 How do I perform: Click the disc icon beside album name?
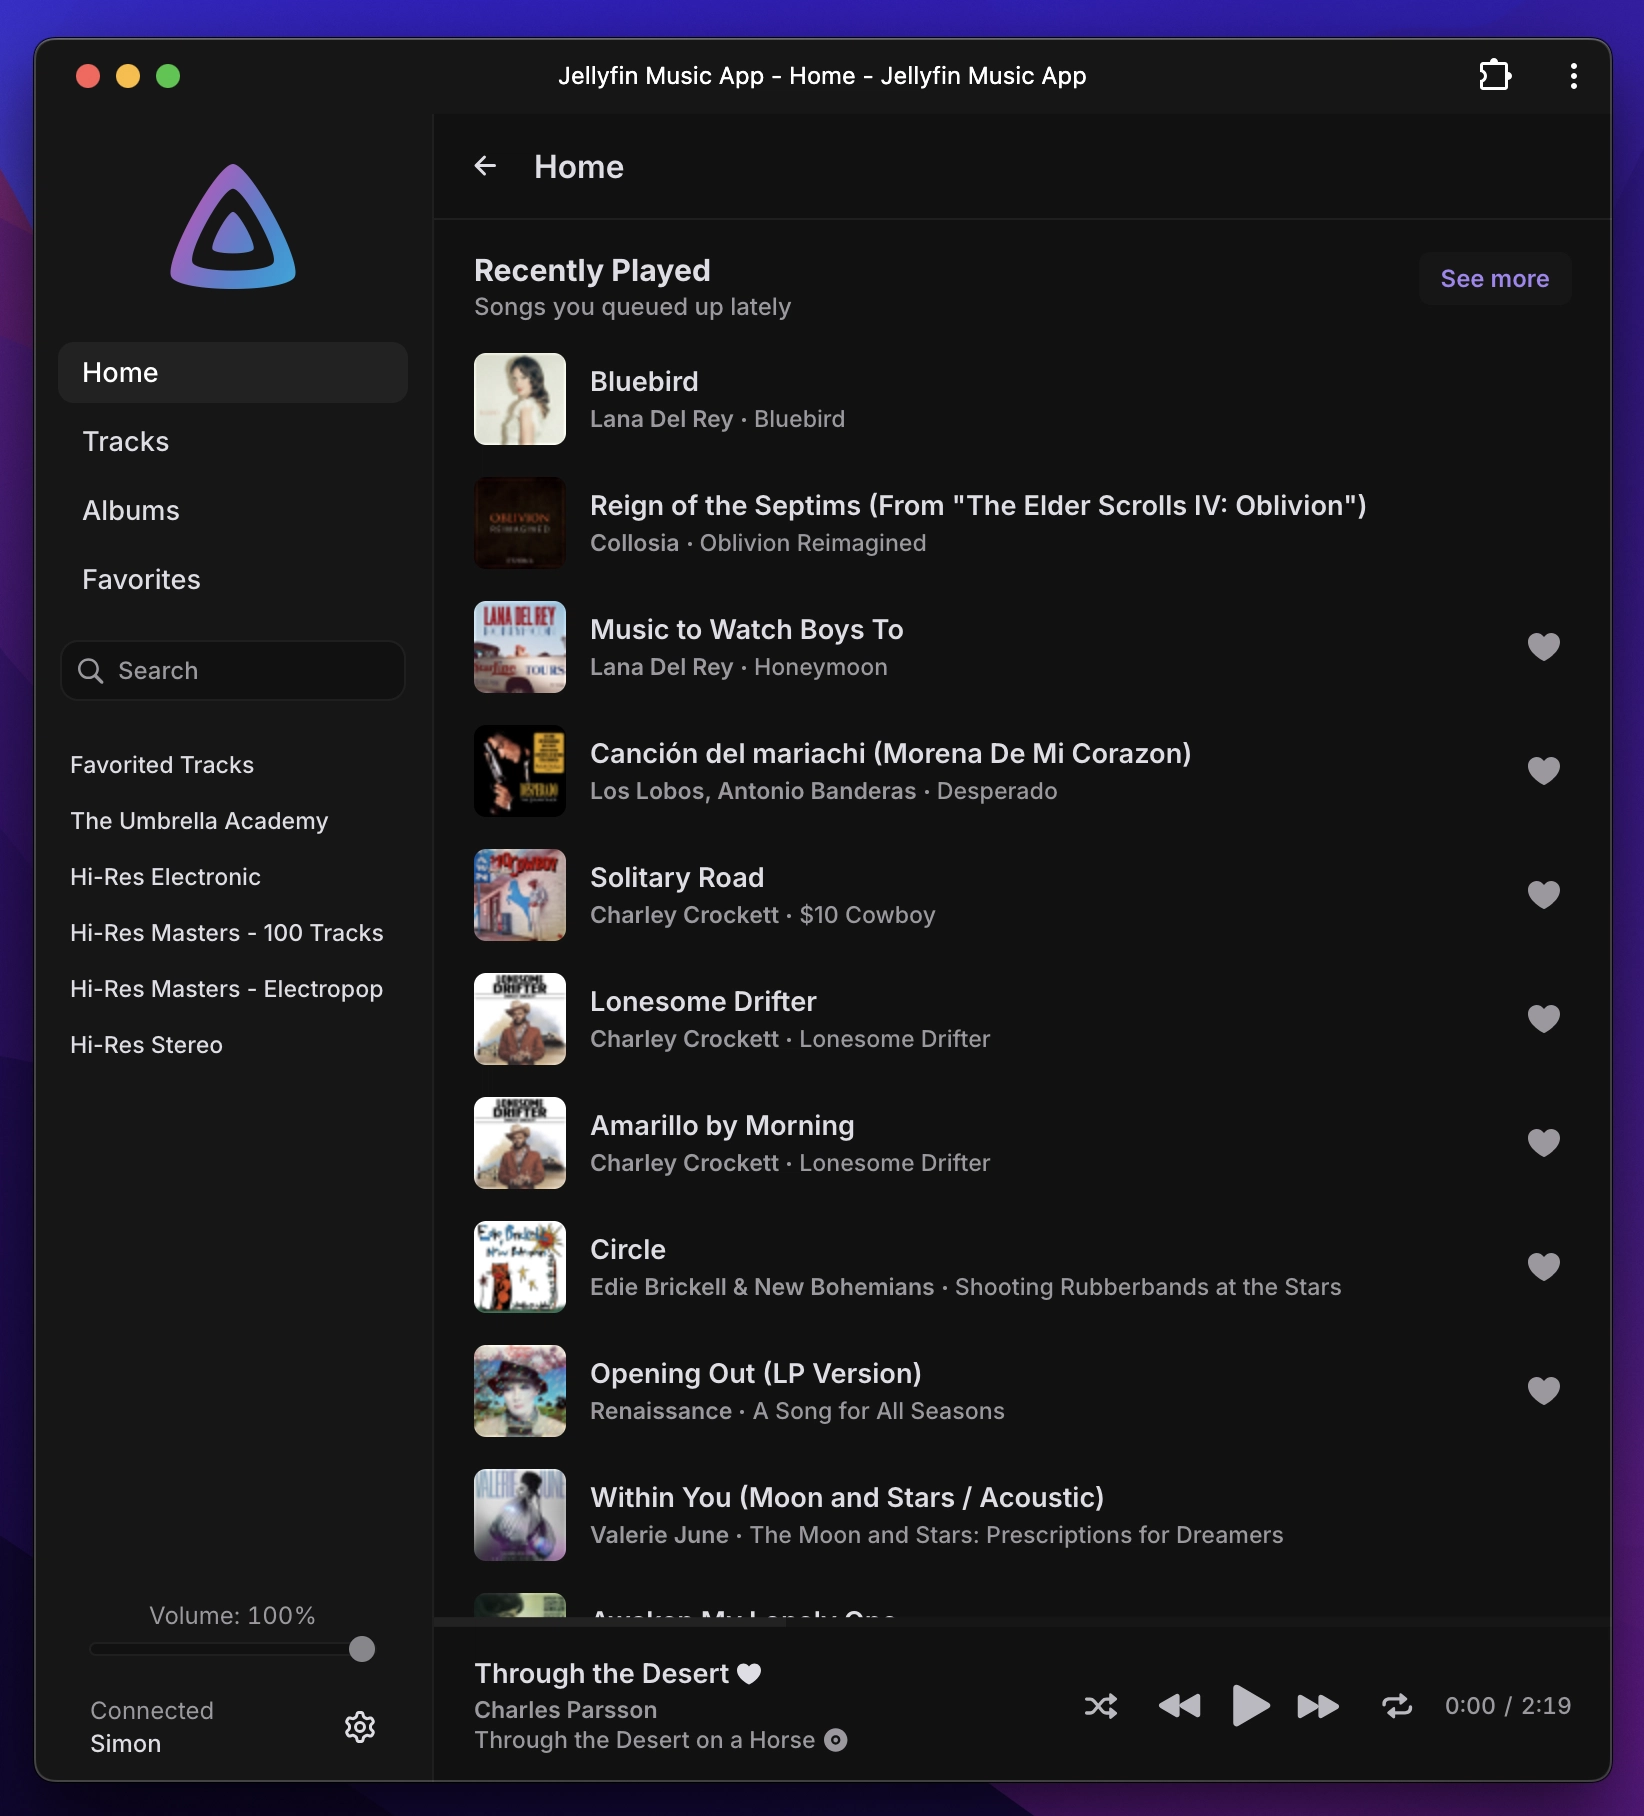click(836, 1740)
